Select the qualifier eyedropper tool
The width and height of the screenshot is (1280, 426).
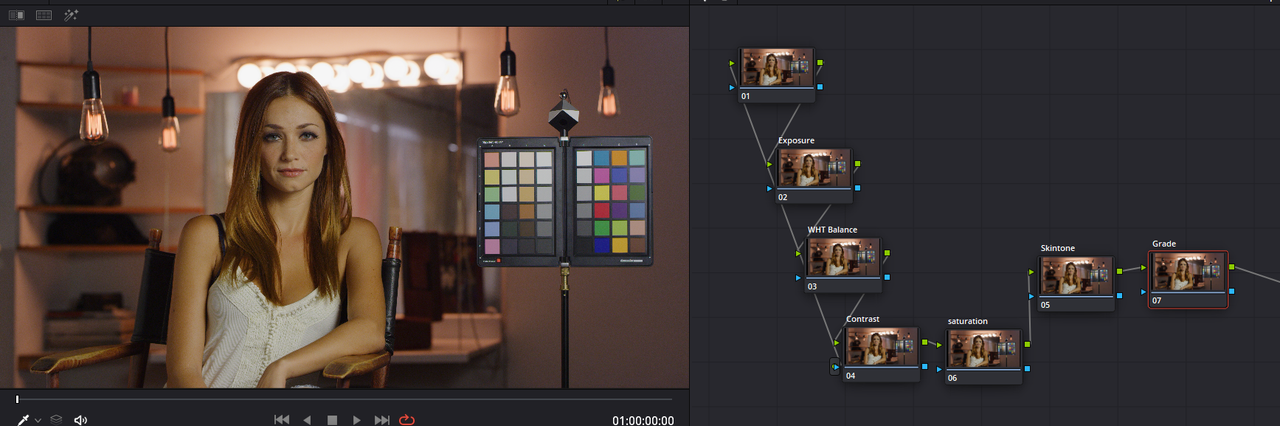tap(23, 420)
